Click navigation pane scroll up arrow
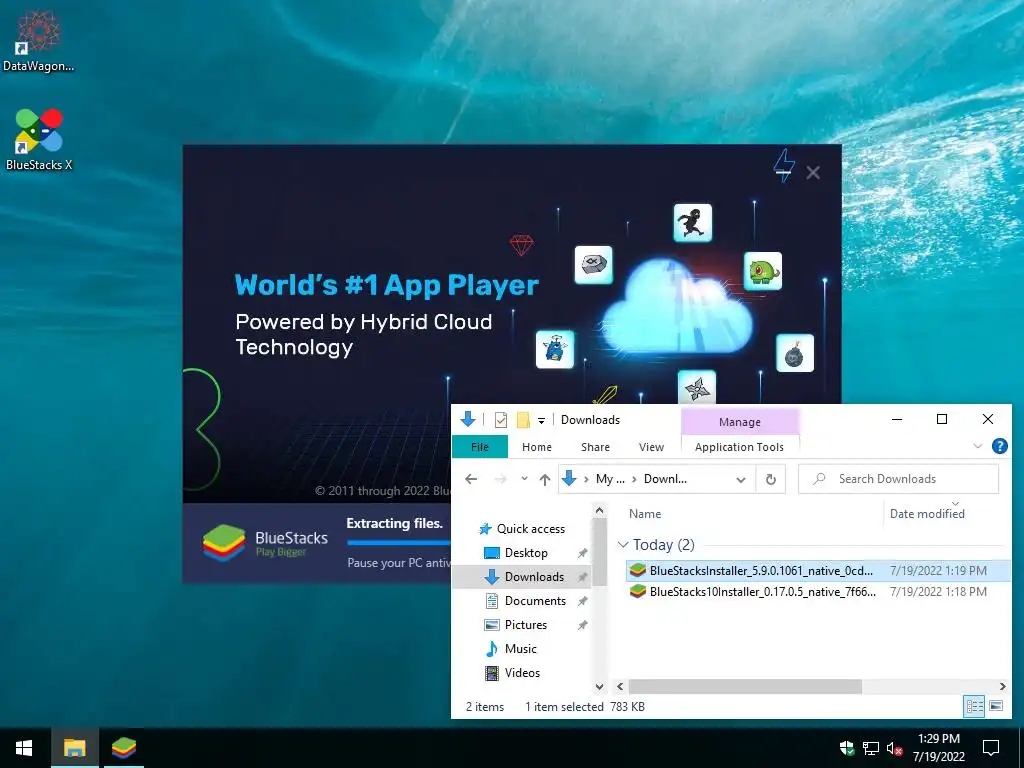1024x768 pixels. pos(600,510)
